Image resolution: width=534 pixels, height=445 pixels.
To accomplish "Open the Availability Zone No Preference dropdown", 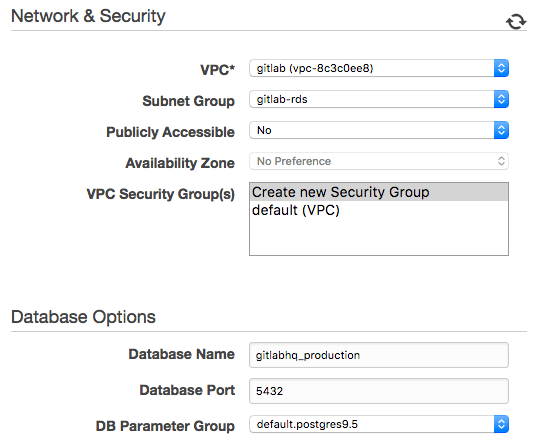I will [379, 161].
